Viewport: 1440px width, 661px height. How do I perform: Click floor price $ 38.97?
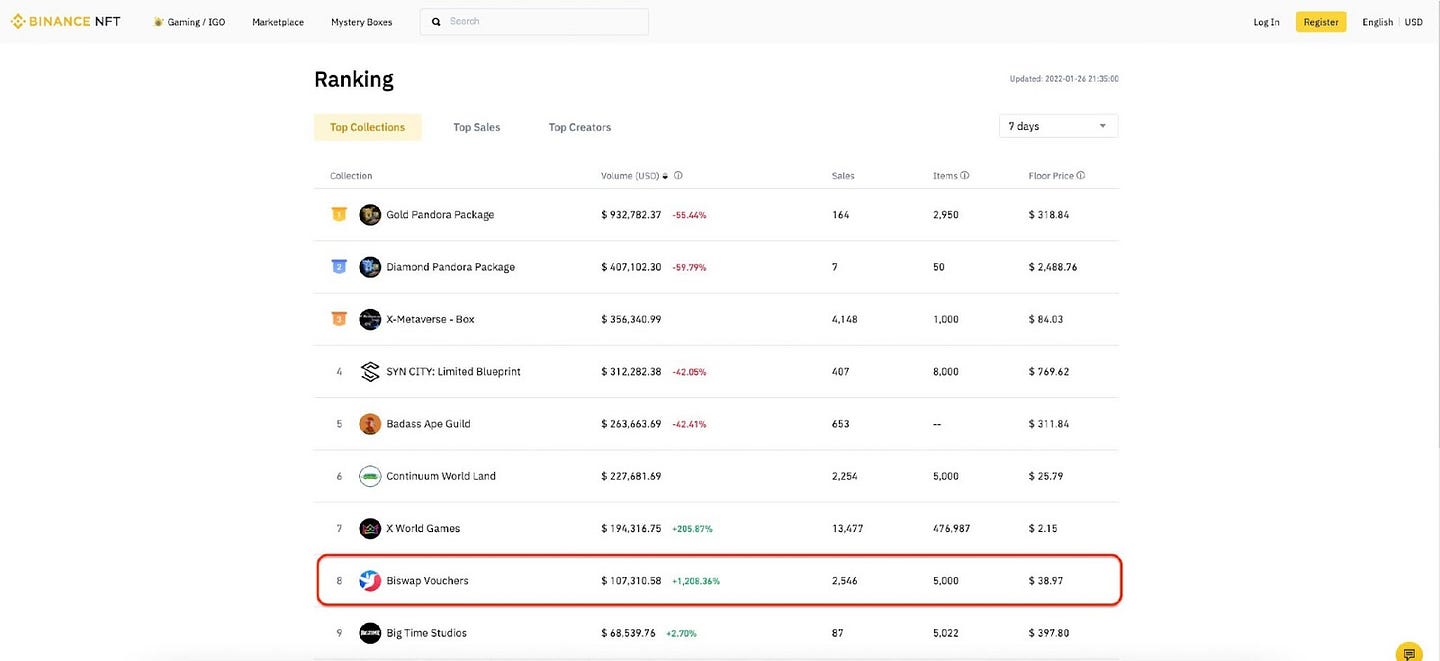(1046, 581)
